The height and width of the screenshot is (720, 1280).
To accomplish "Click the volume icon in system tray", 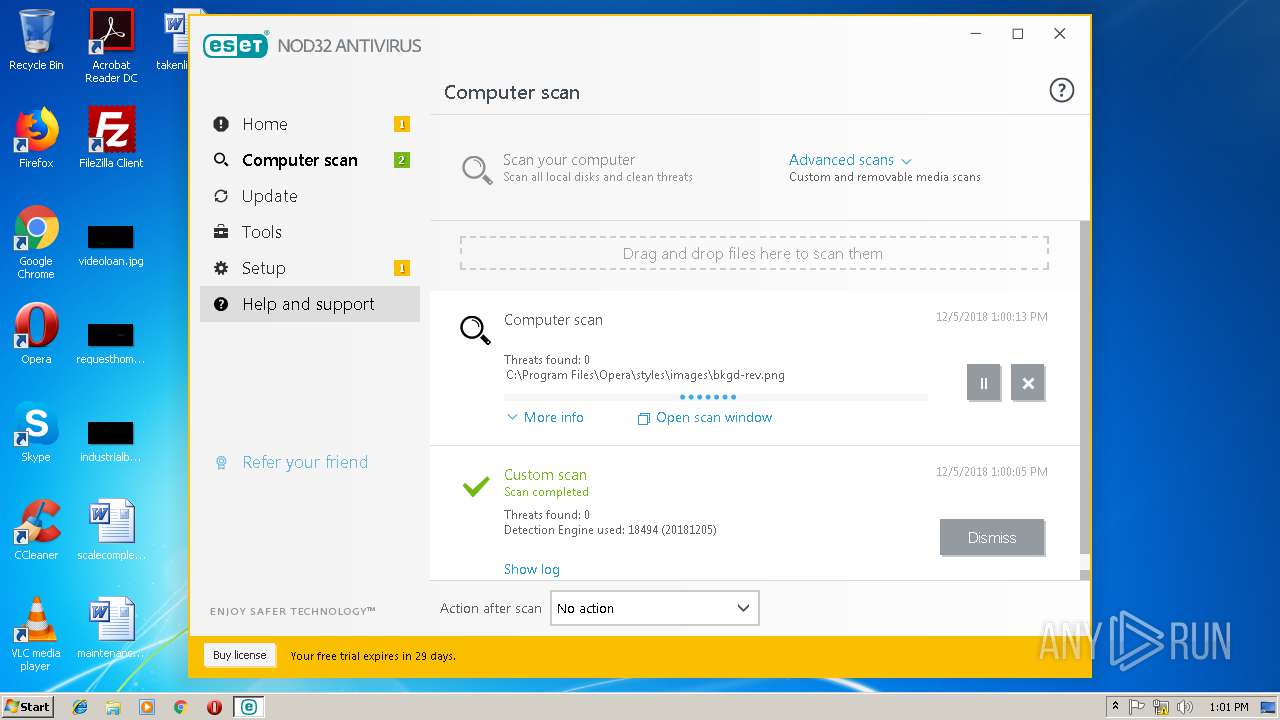I will tap(1185, 707).
